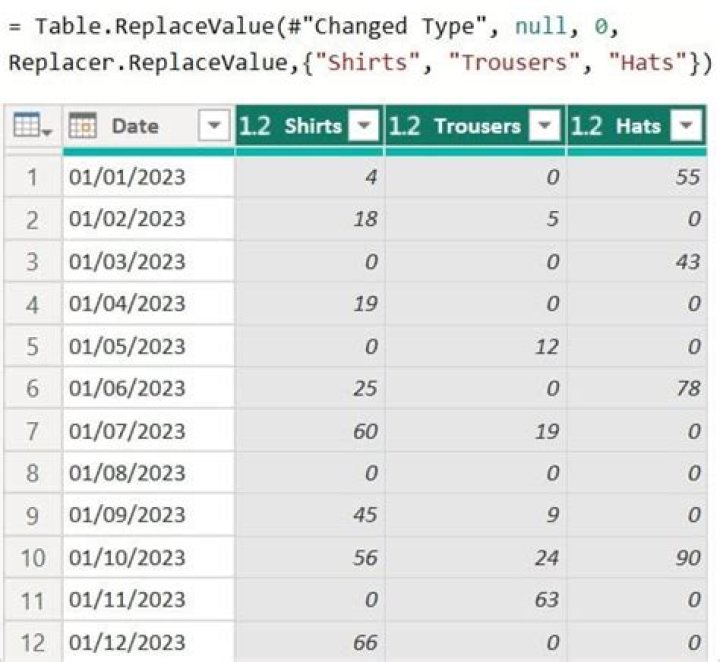Open the Shirts column filter dropdown
Screen dimensions: 720x662
[x=364, y=125]
